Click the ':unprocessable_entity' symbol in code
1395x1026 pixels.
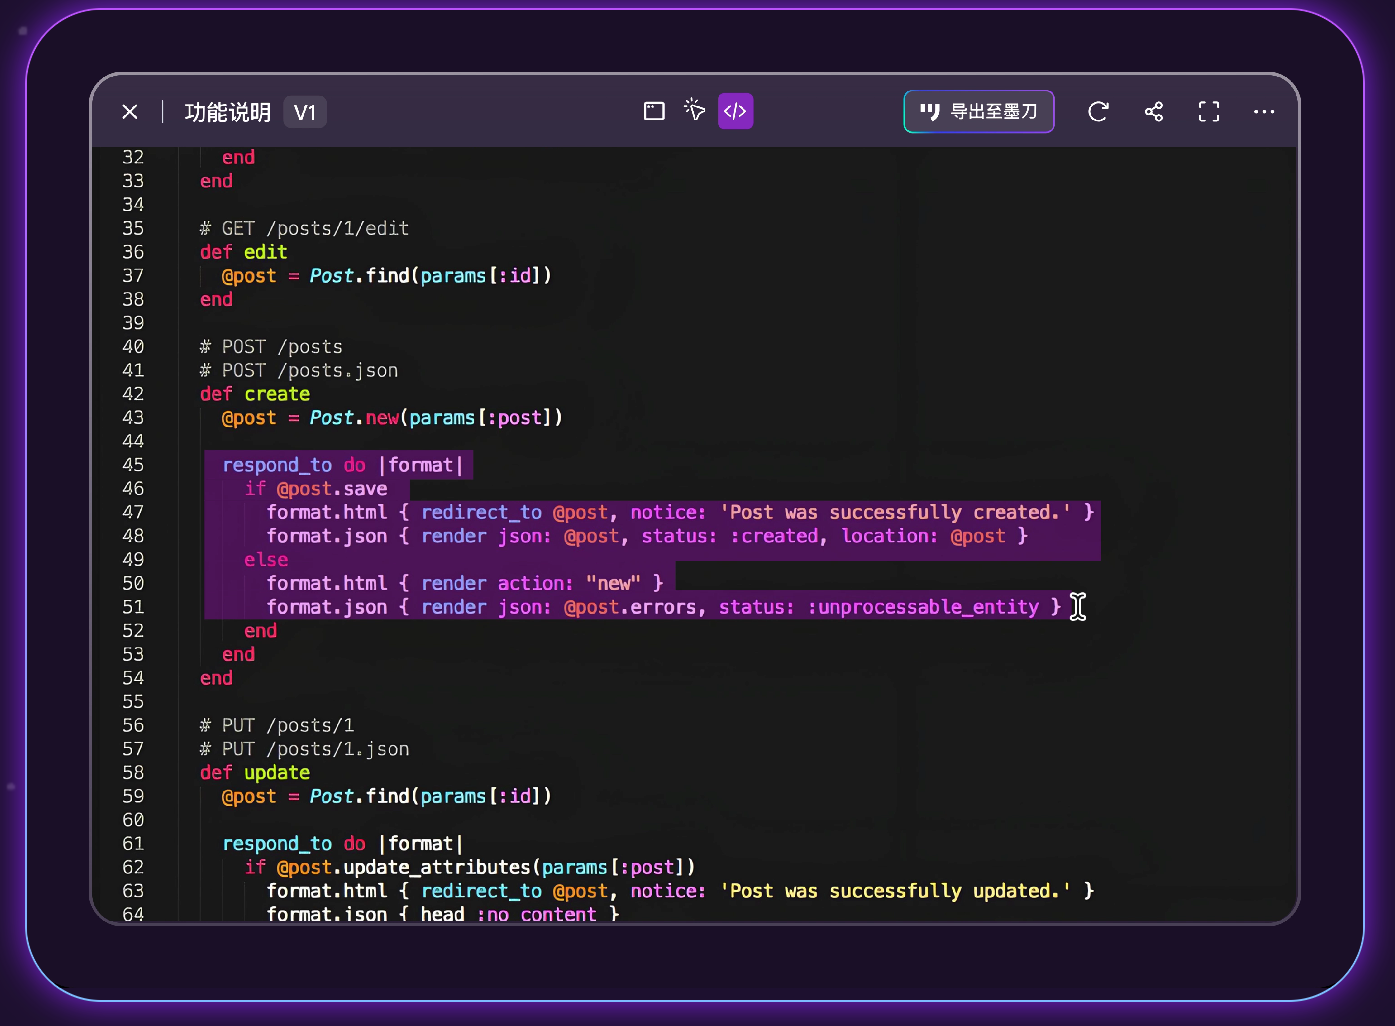923,607
